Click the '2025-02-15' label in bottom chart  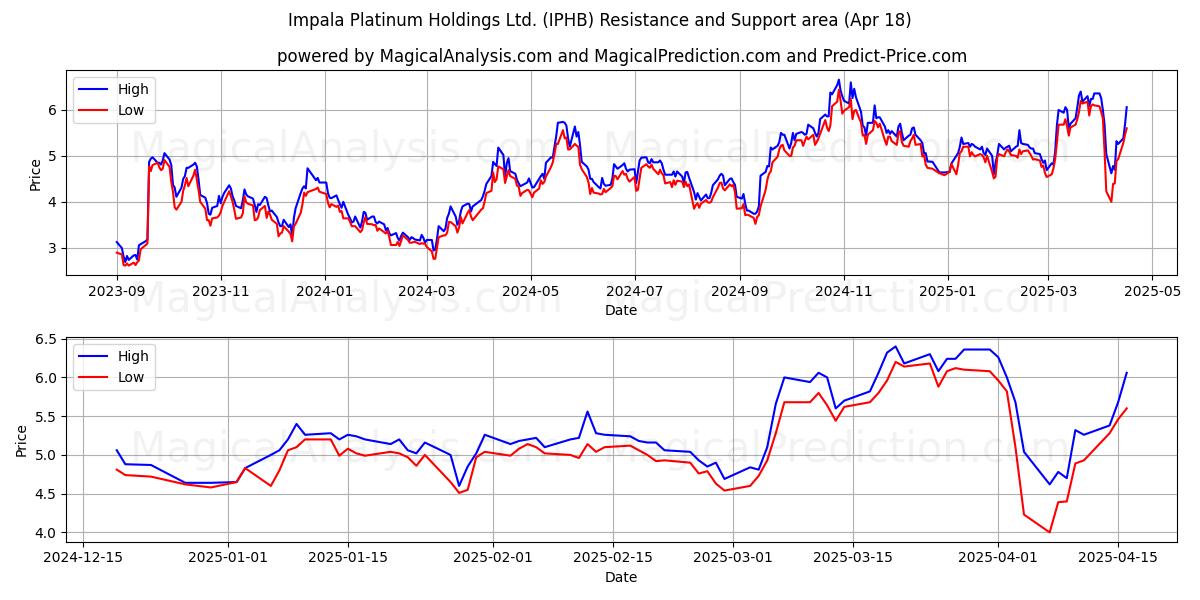coord(613,559)
